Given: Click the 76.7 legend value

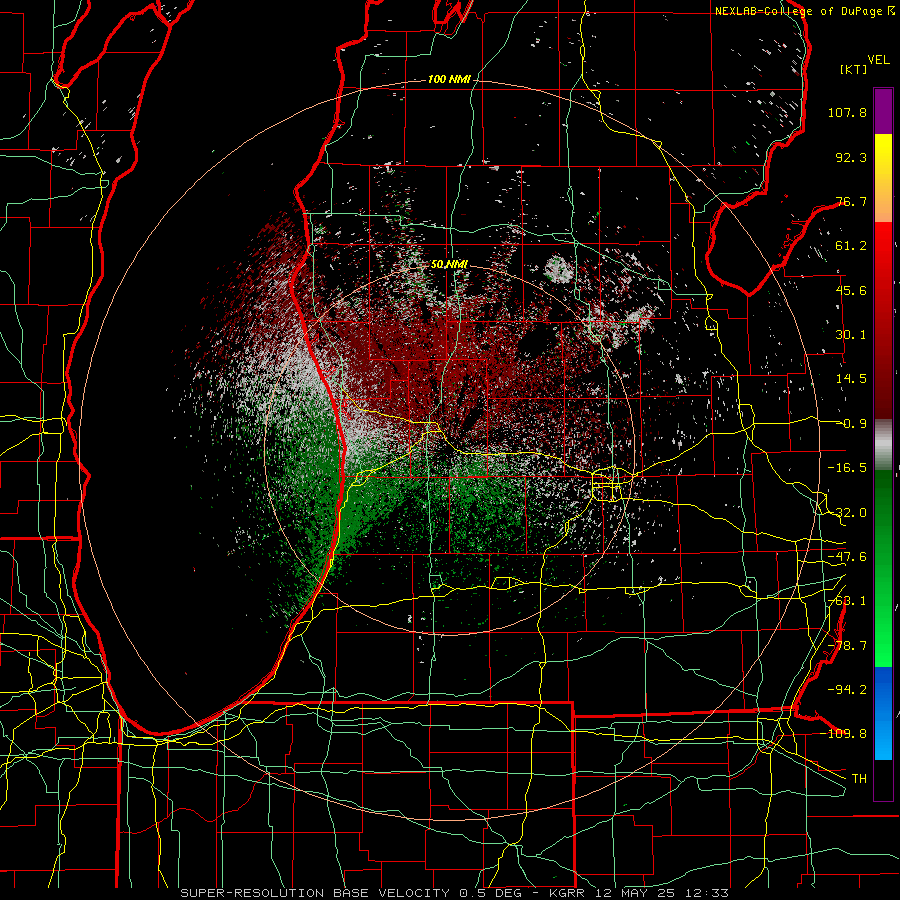Looking at the screenshot, I should [x=851, y=201].
